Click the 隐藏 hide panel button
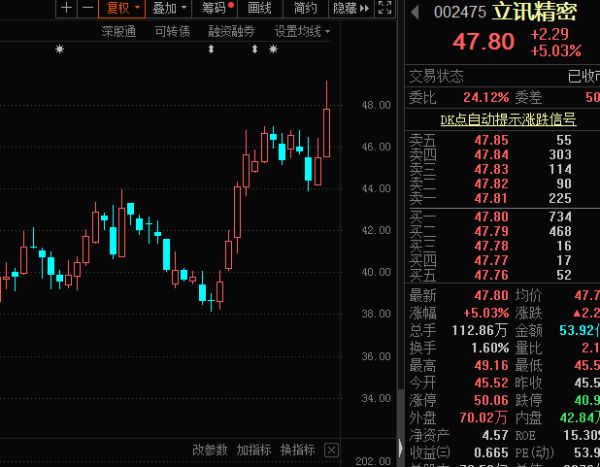Screen dimensions: 600x467 point(351,8)
